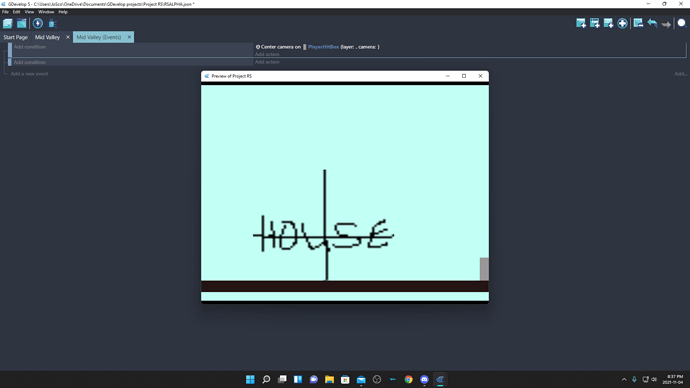The height and width of the screenshot is (388, 690).
Task: Switch to Mid Valley scene tab
Action: [47, 37]
